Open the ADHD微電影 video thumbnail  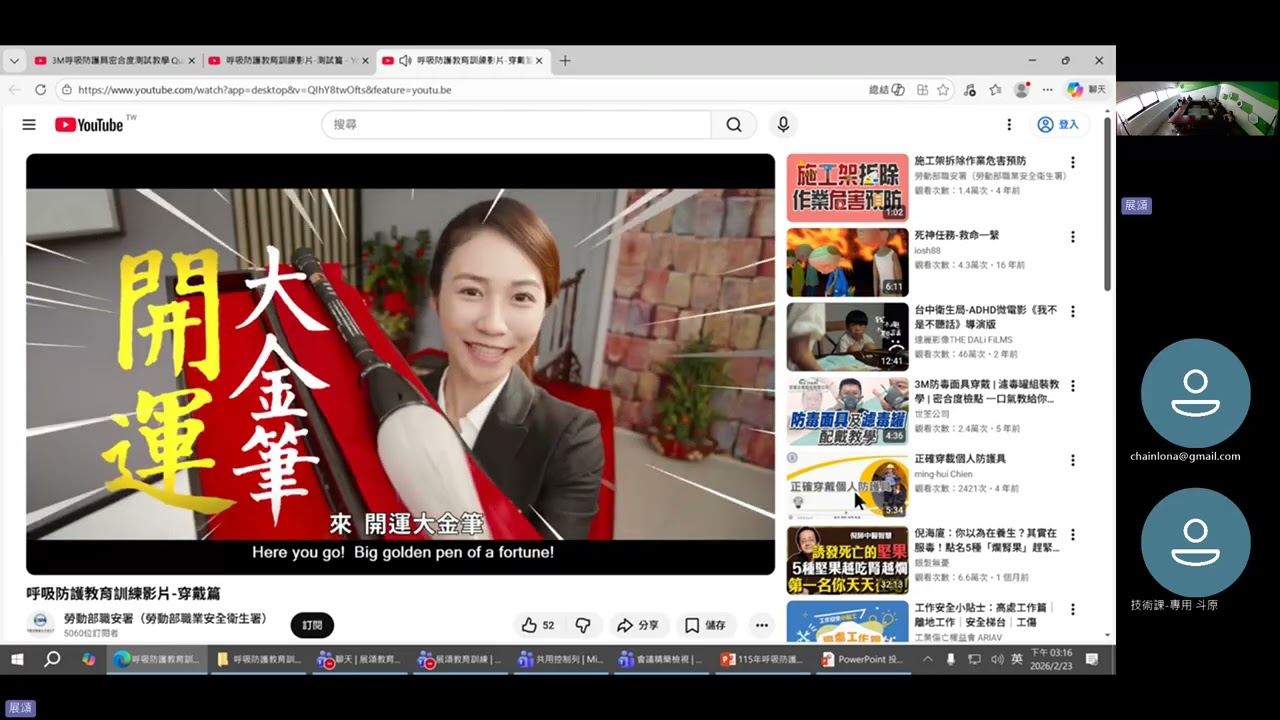point(847,337)
